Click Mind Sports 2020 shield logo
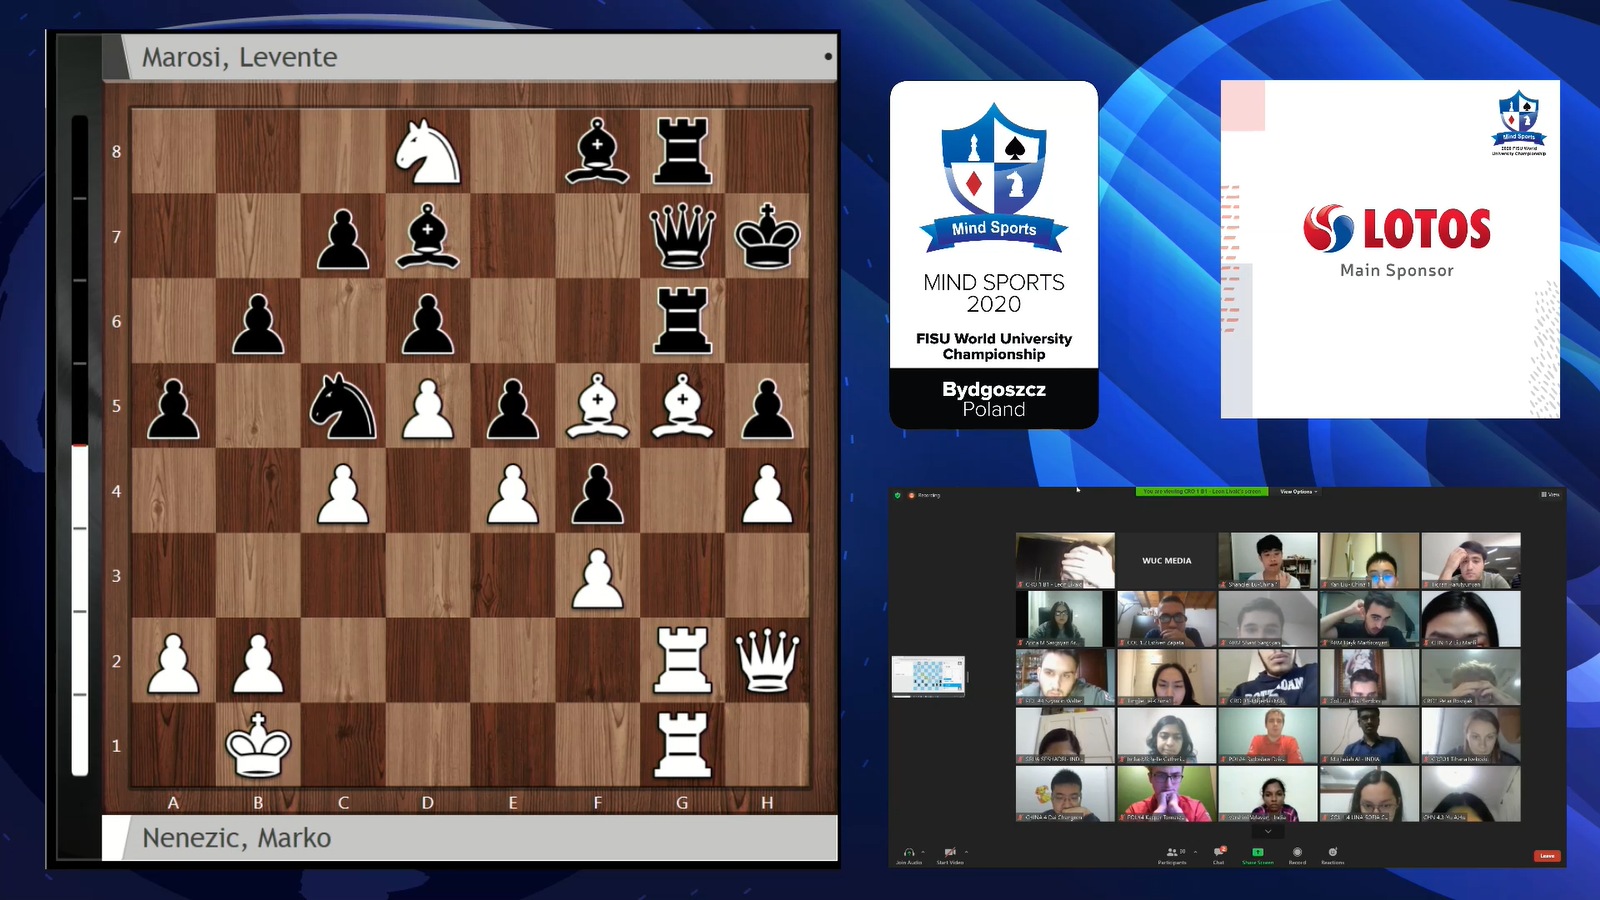The width and height of the screenshot is (1600, 900). coord(994,177)
